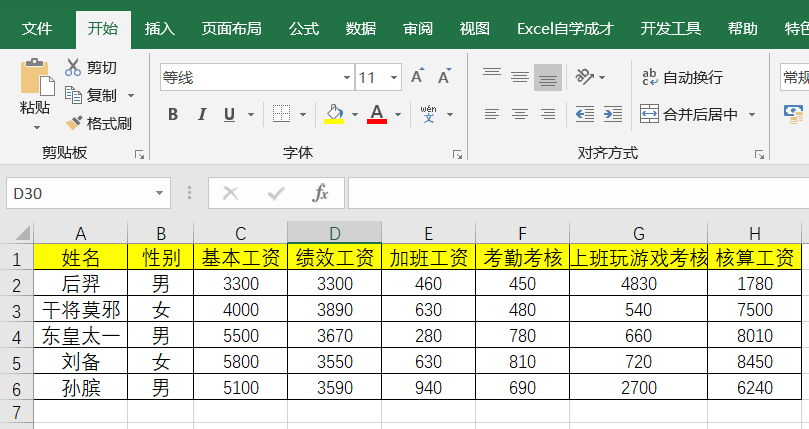Viewport: 809px width, 429px height.
Task: Click the text orientation icon
Action: tap(585, 77)
